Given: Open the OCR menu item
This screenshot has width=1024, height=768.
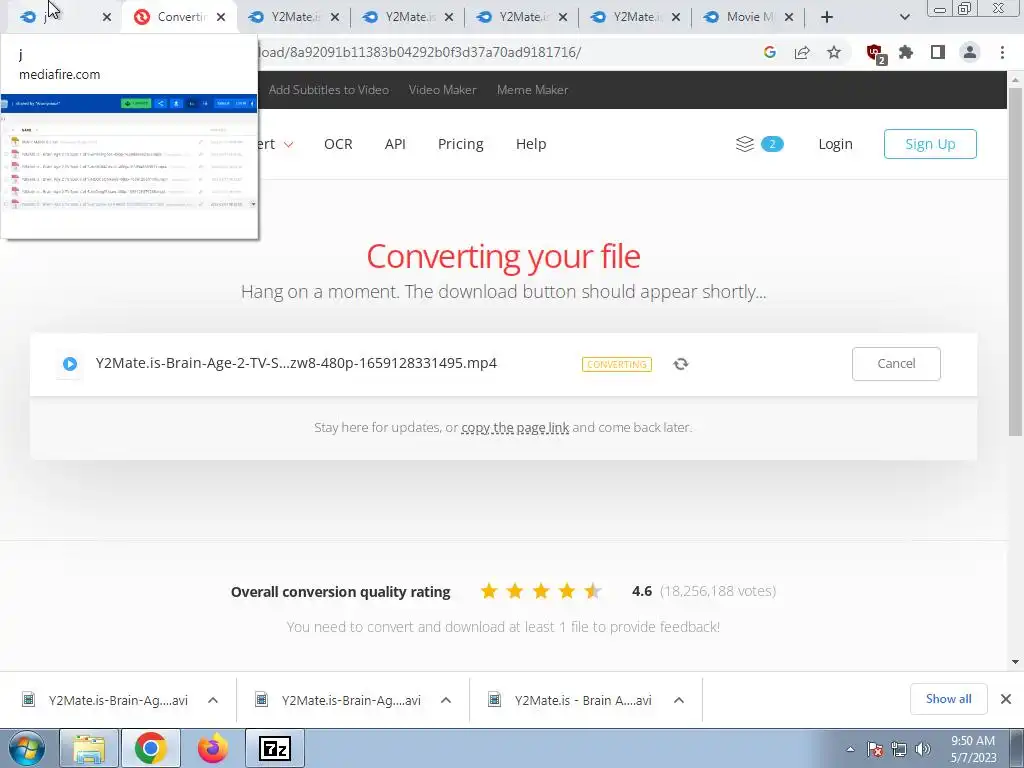Looking at the screenshot, I should [x=338, y=144].
